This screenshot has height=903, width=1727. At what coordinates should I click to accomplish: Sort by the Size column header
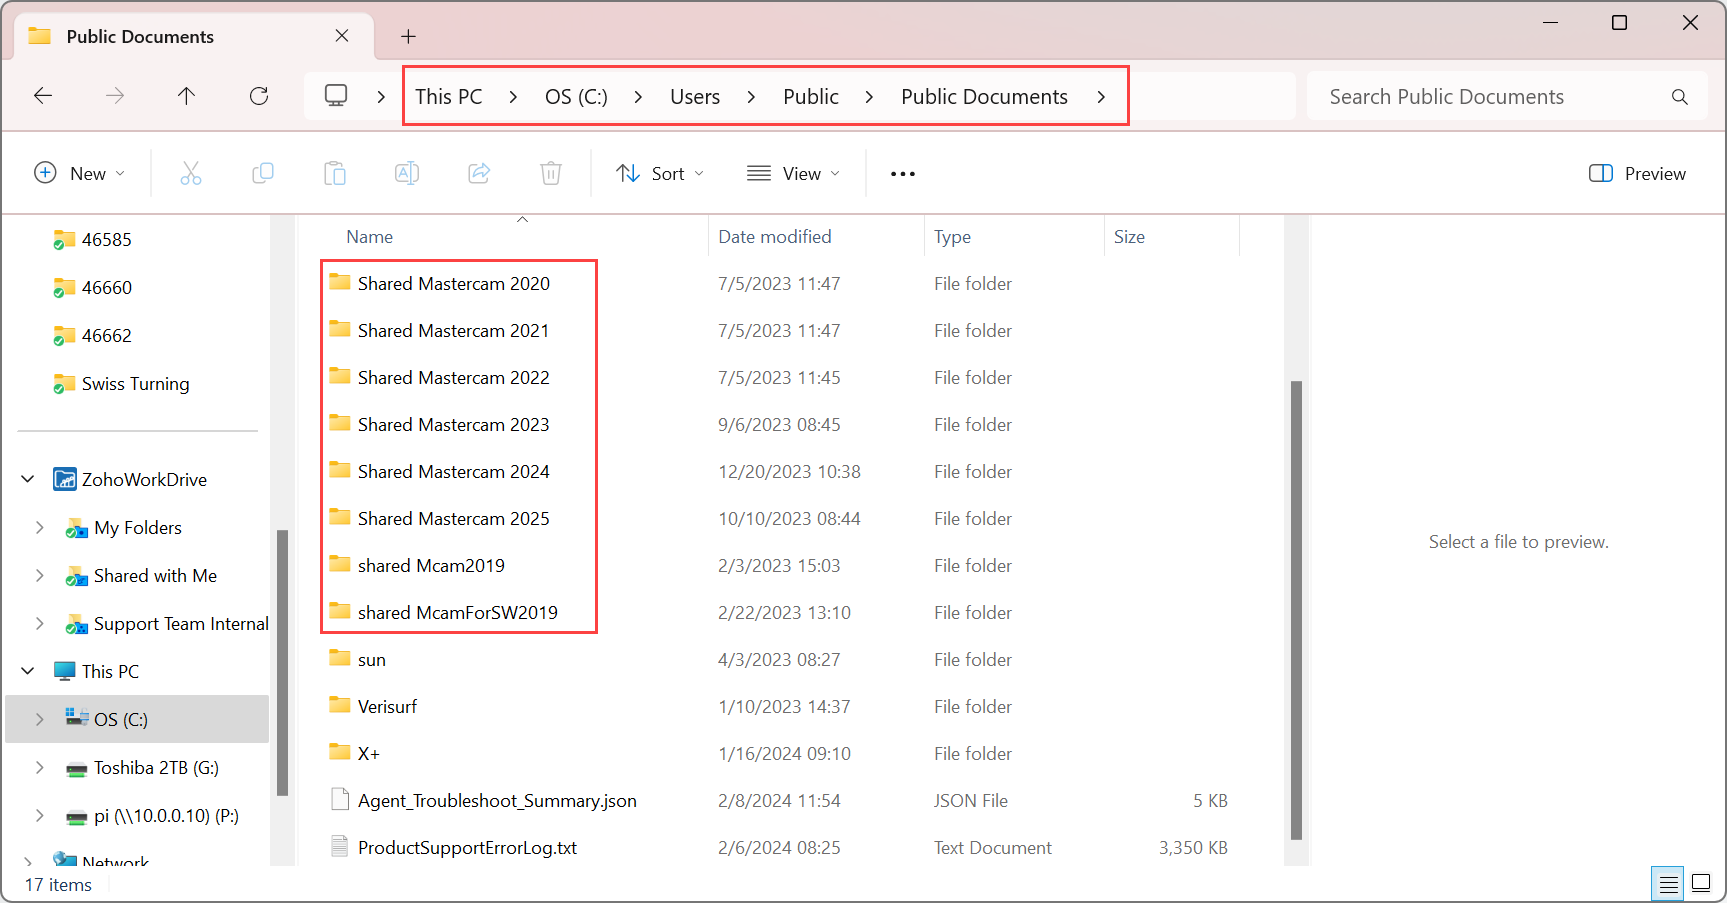click(x=1129, y=237)
